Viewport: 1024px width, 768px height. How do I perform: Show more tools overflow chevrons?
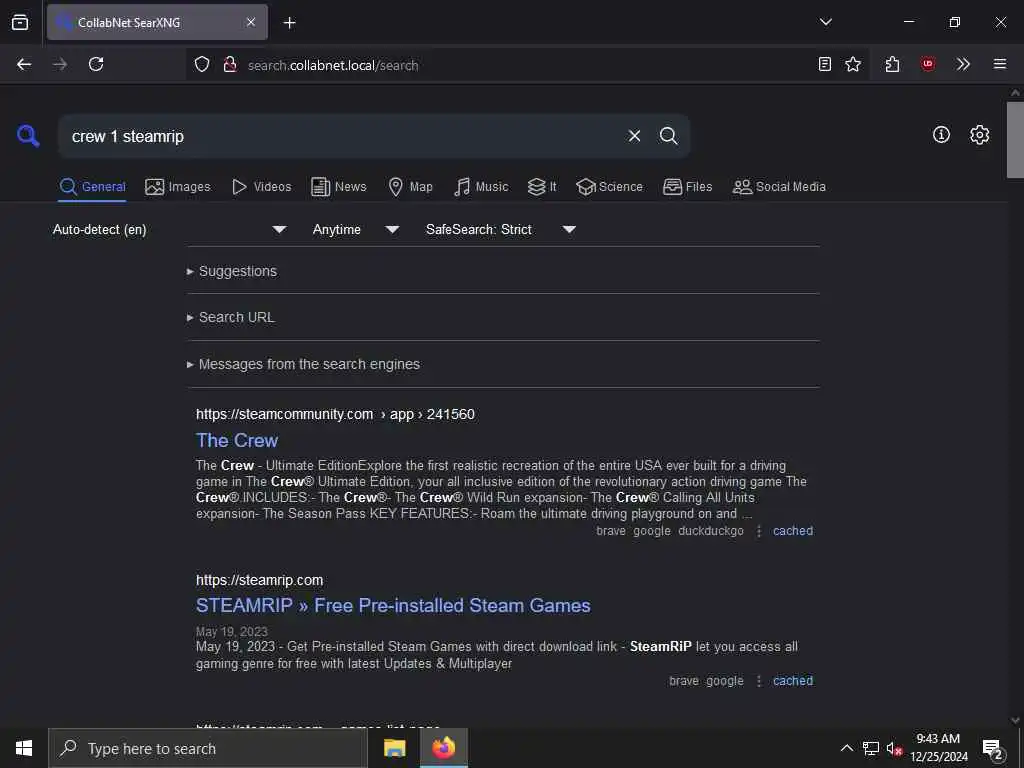pos(963,64)
